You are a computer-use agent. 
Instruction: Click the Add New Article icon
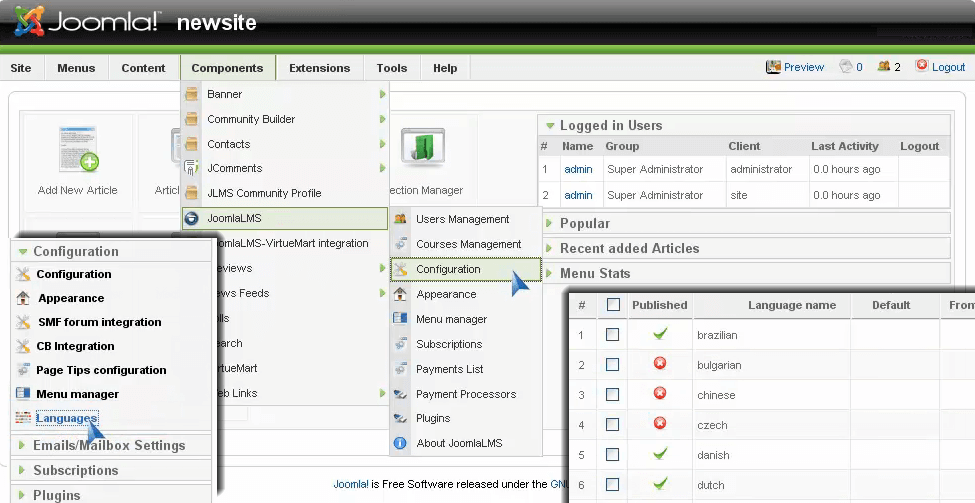pyautogui.click(x=78, y=149)
